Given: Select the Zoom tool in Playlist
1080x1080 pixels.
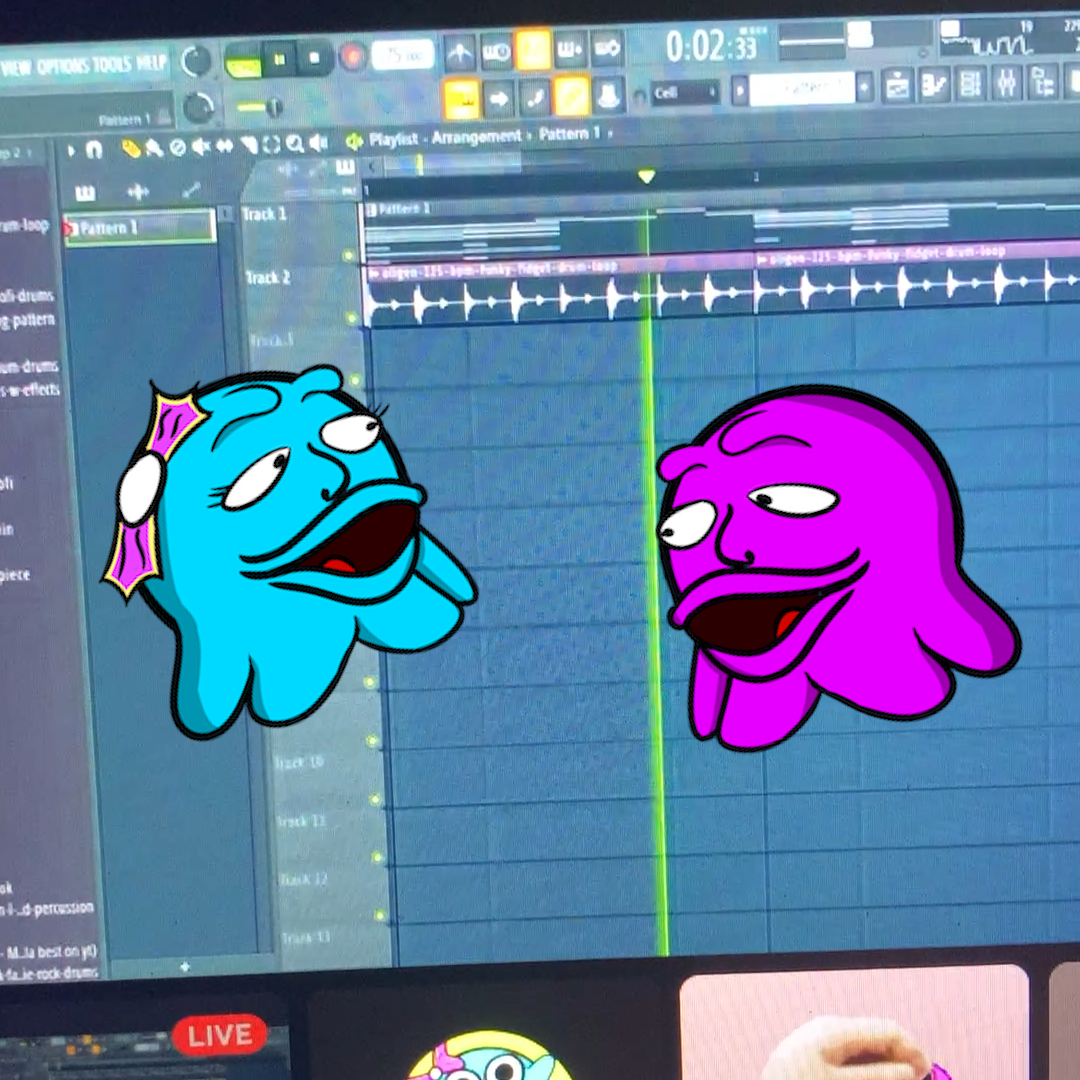Looking at the screenshot, I should [295, 144].
